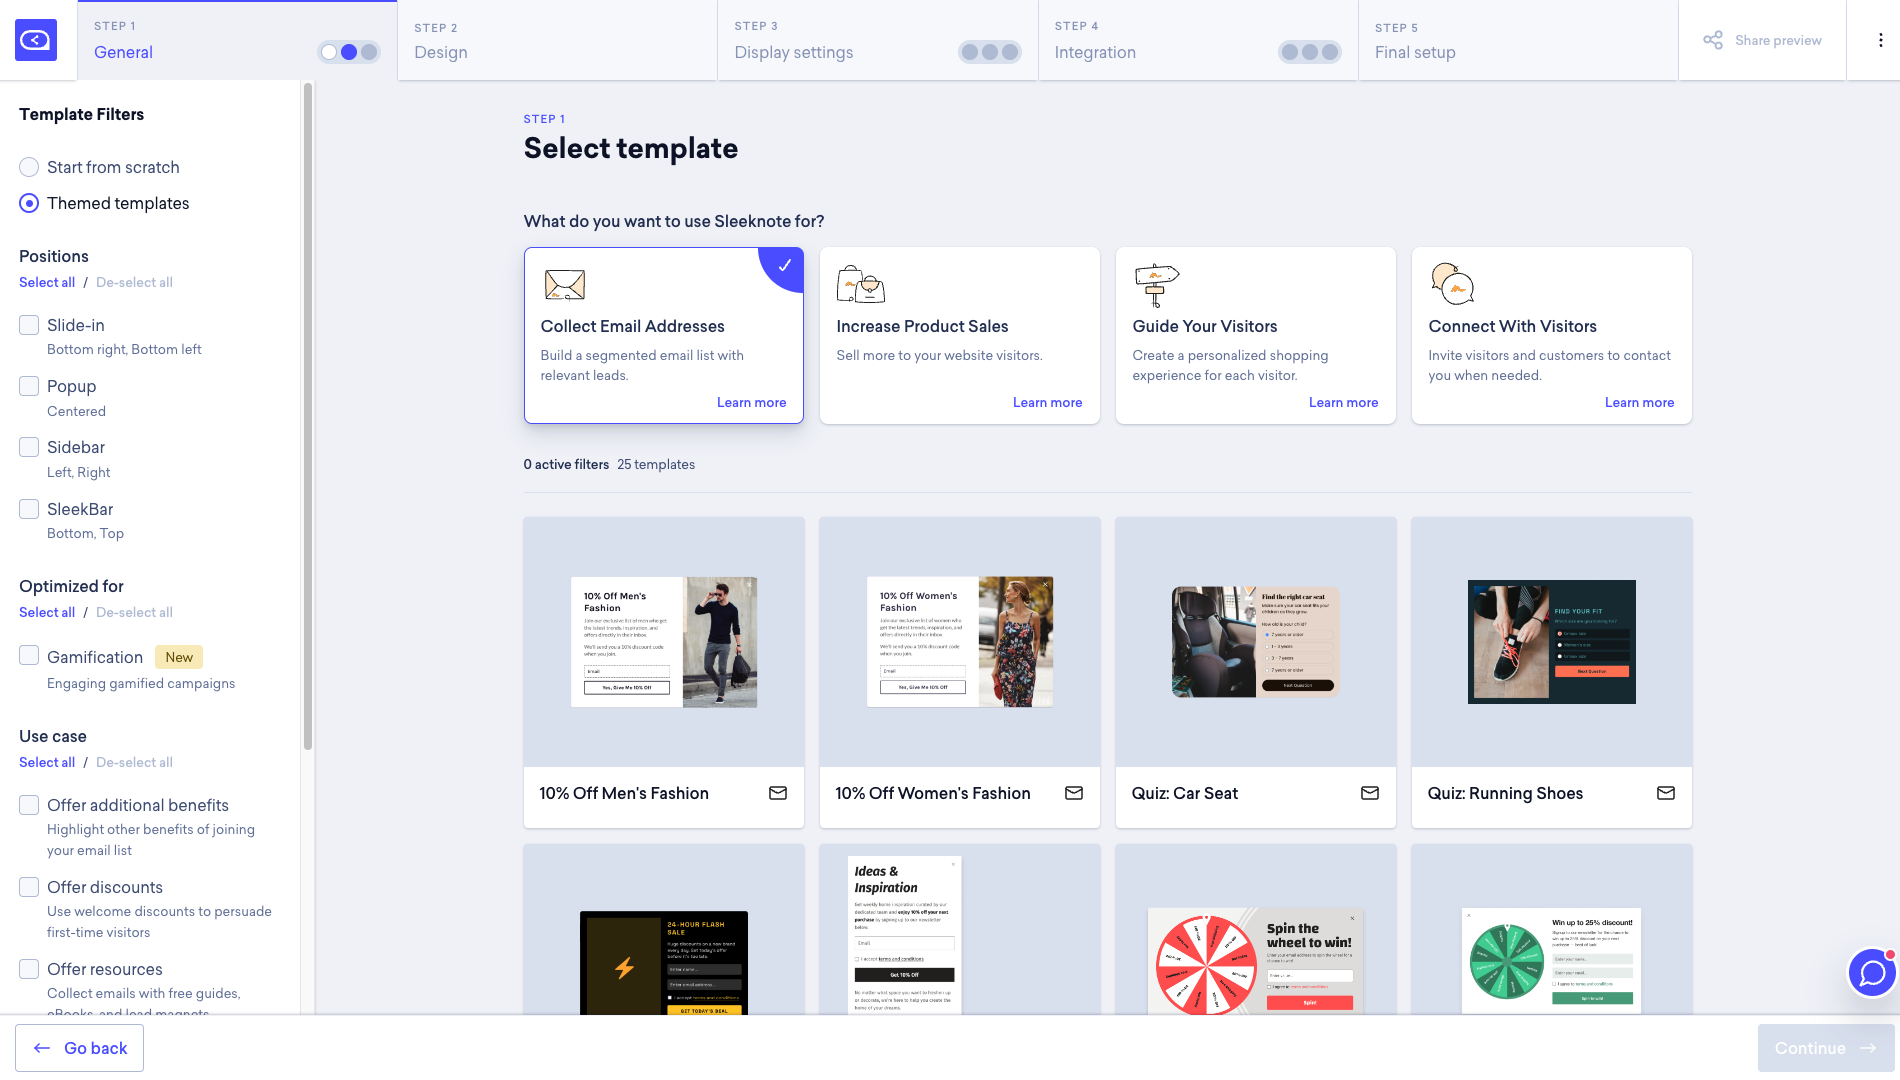The height and width of the screenshot is (1080, 1900).
Task: Choose the Quiz: Running Shoes template thumbnail
Action: [1551, 642]
